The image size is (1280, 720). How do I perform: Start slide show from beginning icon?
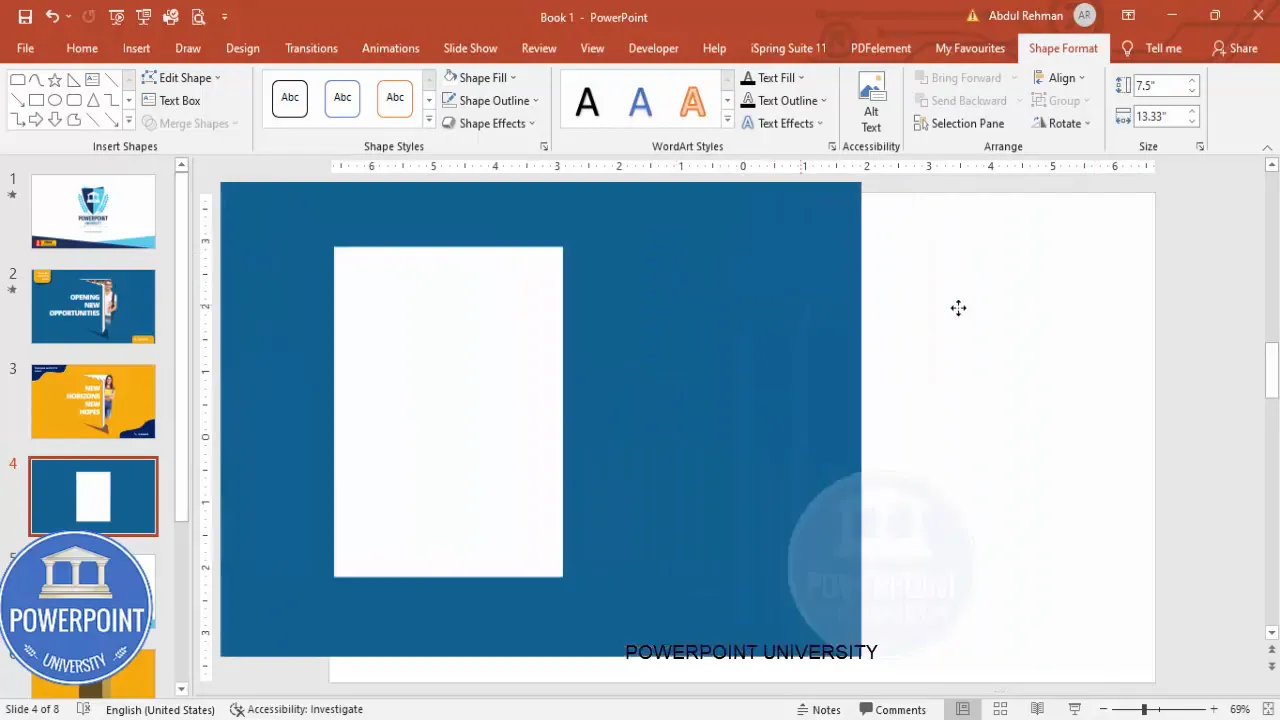coord(117,17)
